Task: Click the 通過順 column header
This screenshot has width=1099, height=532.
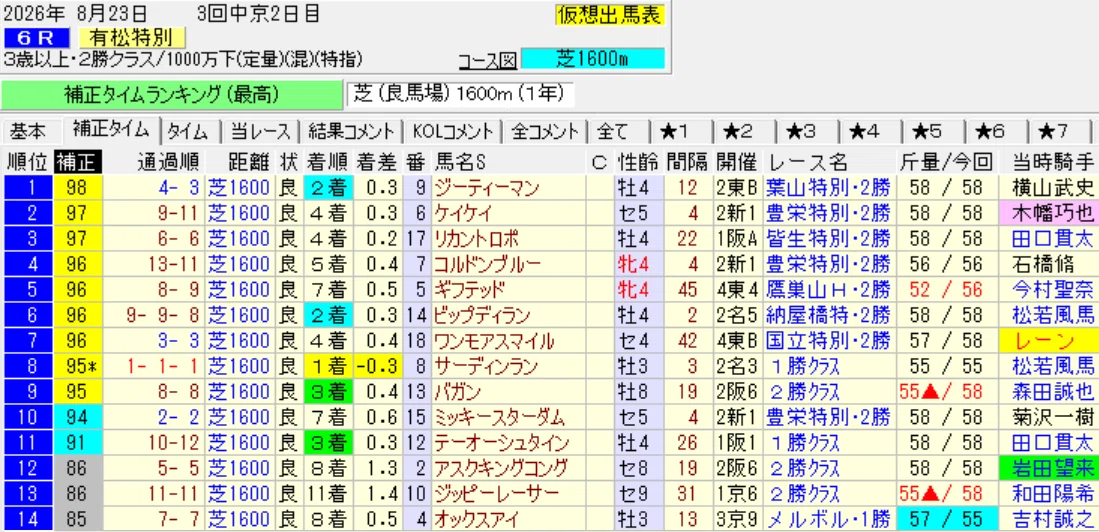Action: 153,162
